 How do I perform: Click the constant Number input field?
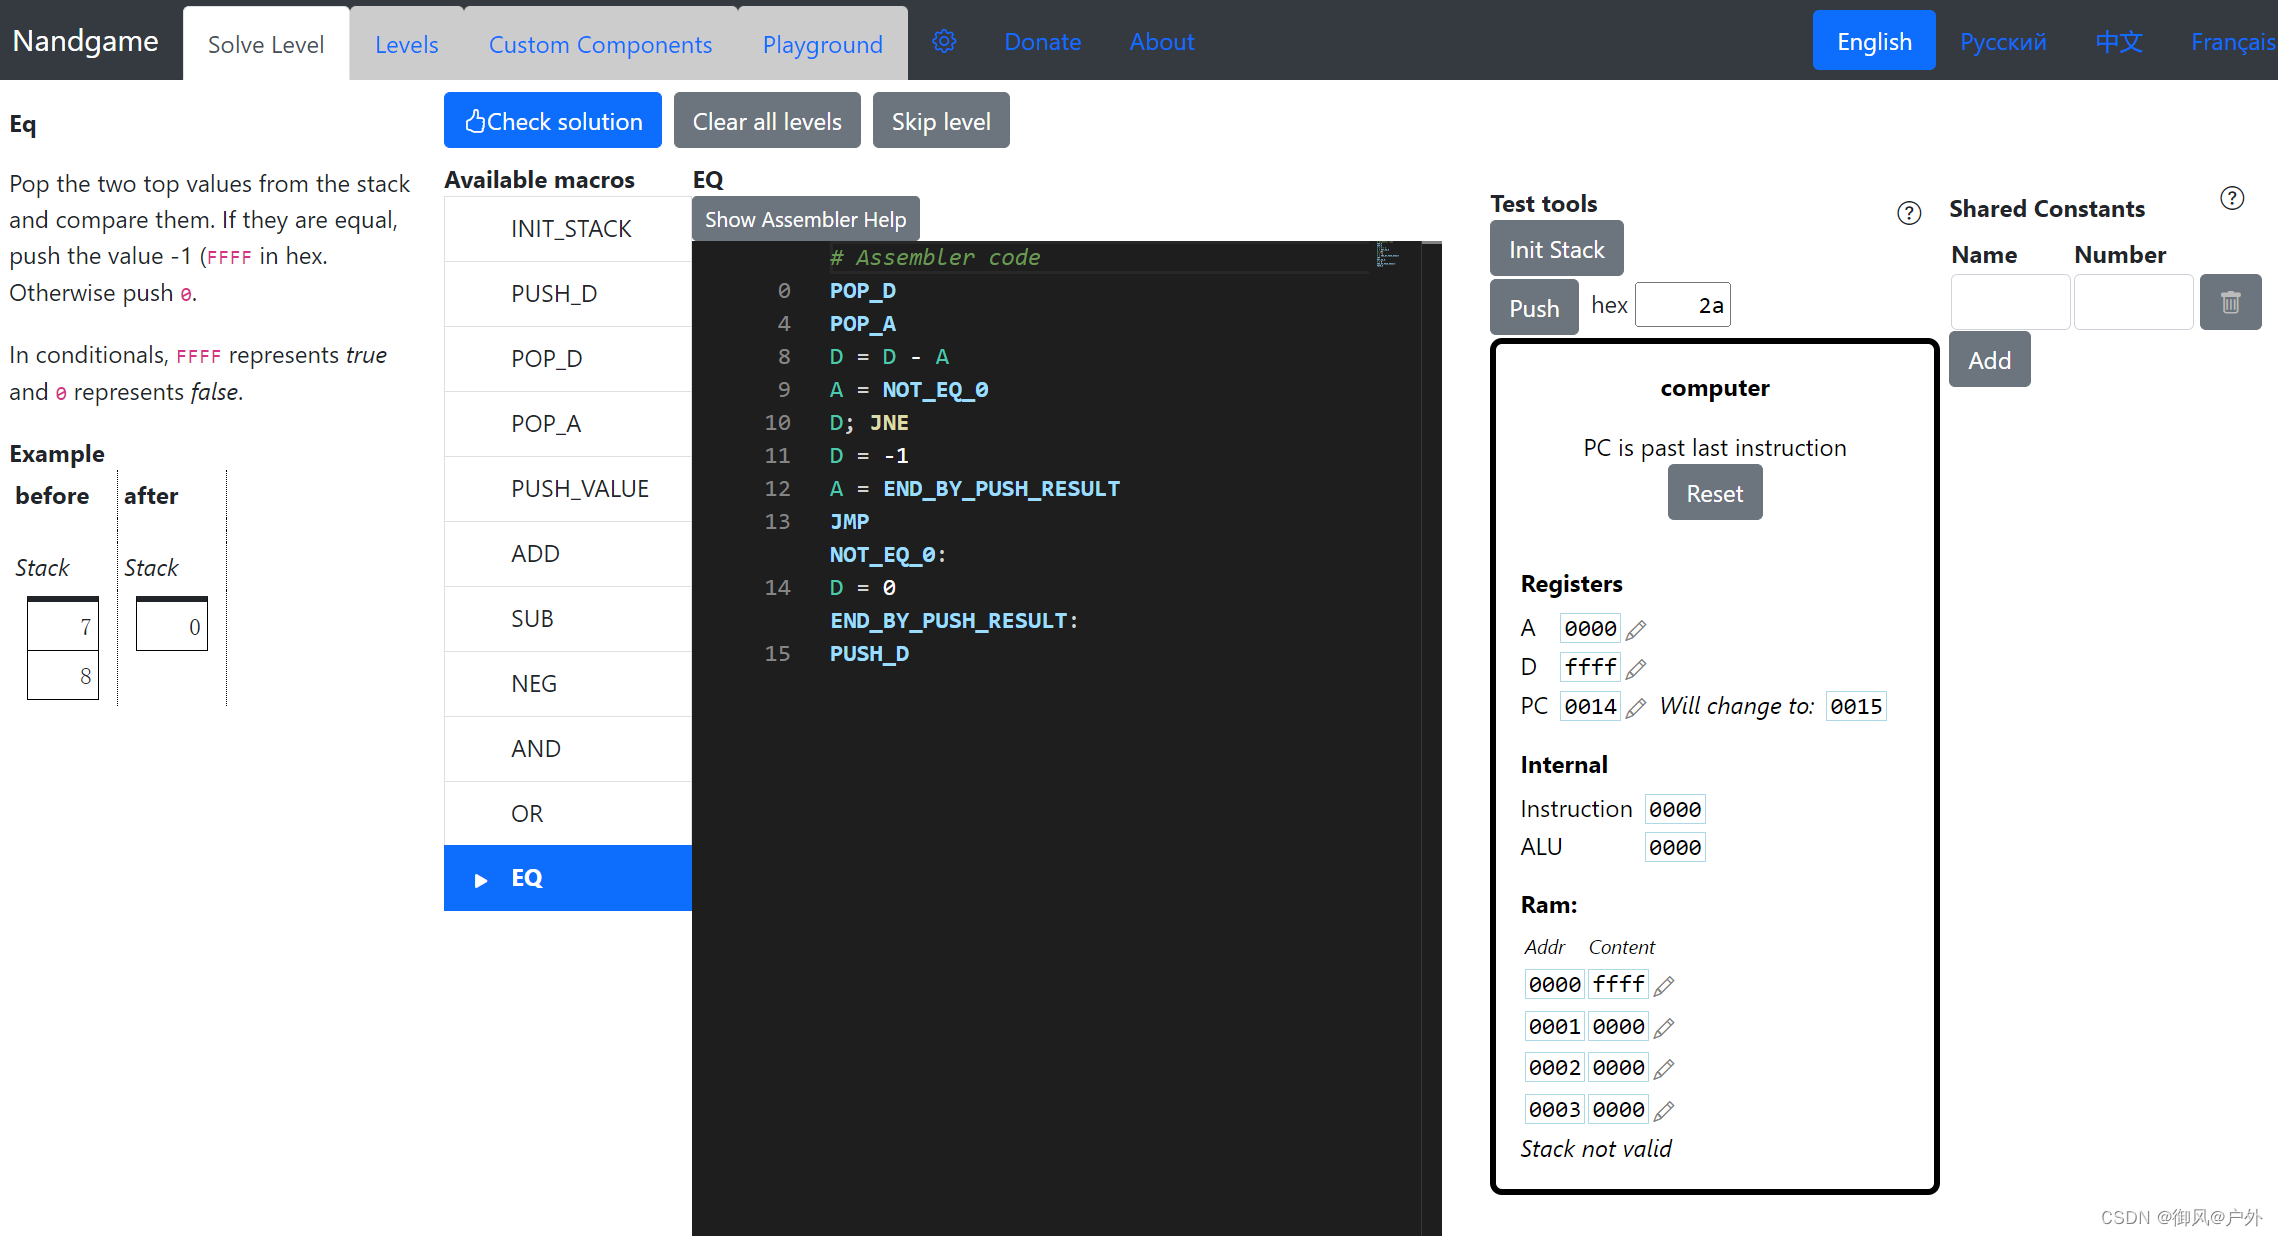2133,302
